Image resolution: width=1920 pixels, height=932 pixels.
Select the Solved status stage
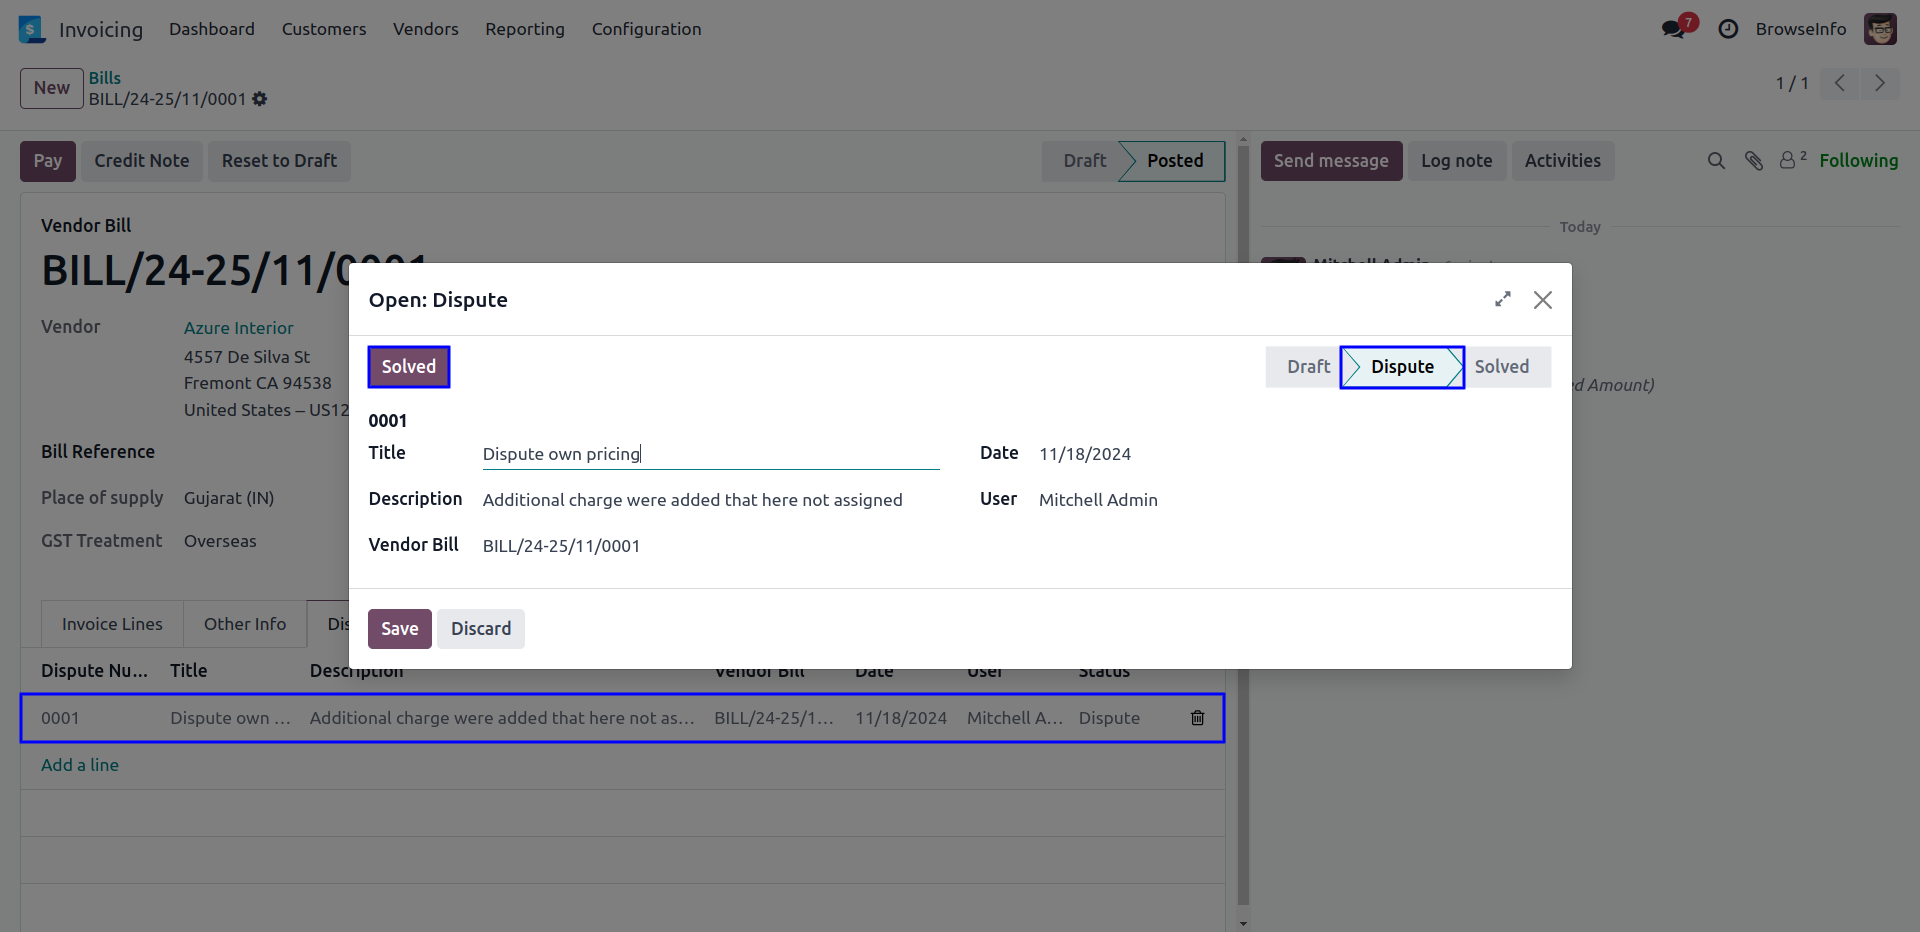[1502, 367]
